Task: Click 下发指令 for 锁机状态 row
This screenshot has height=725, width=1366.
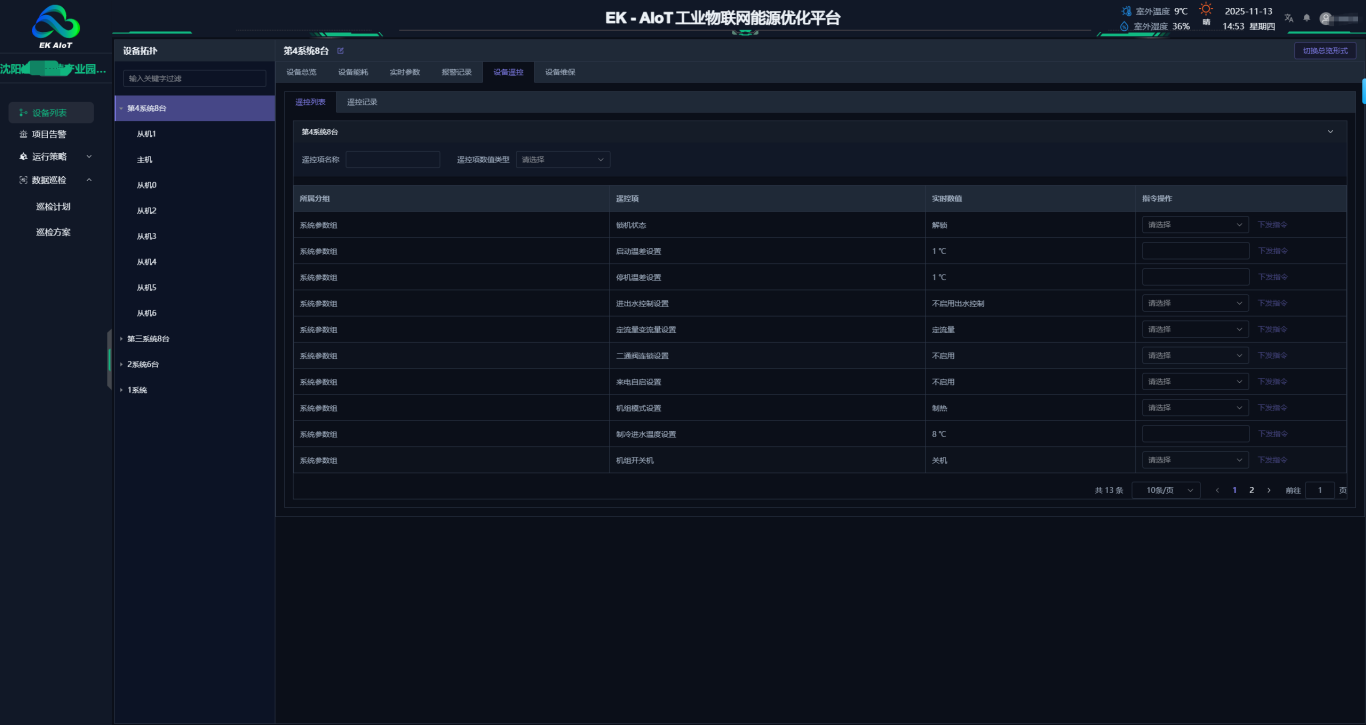Action: [x=1272, y=225]
